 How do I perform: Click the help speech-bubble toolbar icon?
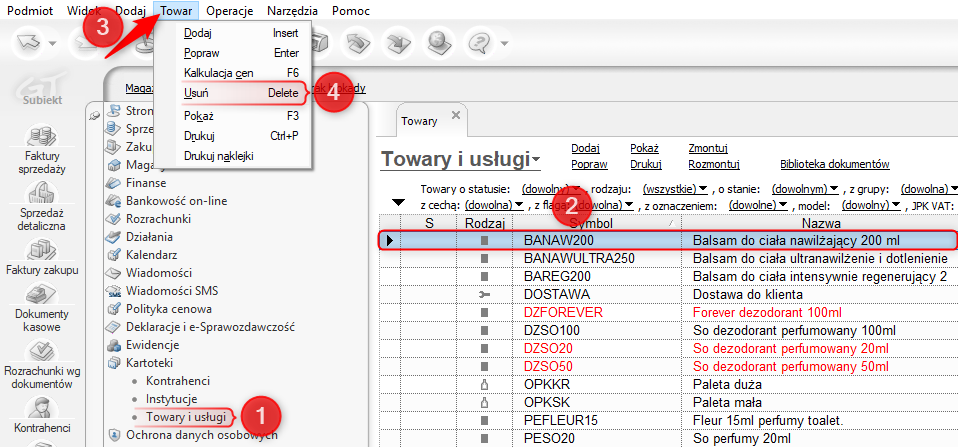point(480,43)
